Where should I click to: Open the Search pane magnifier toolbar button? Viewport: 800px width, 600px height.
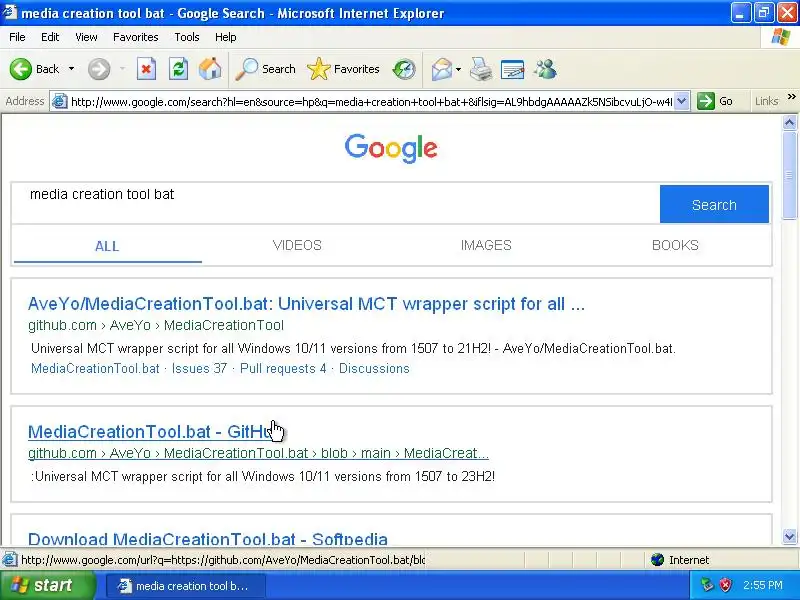click(266, 69)
